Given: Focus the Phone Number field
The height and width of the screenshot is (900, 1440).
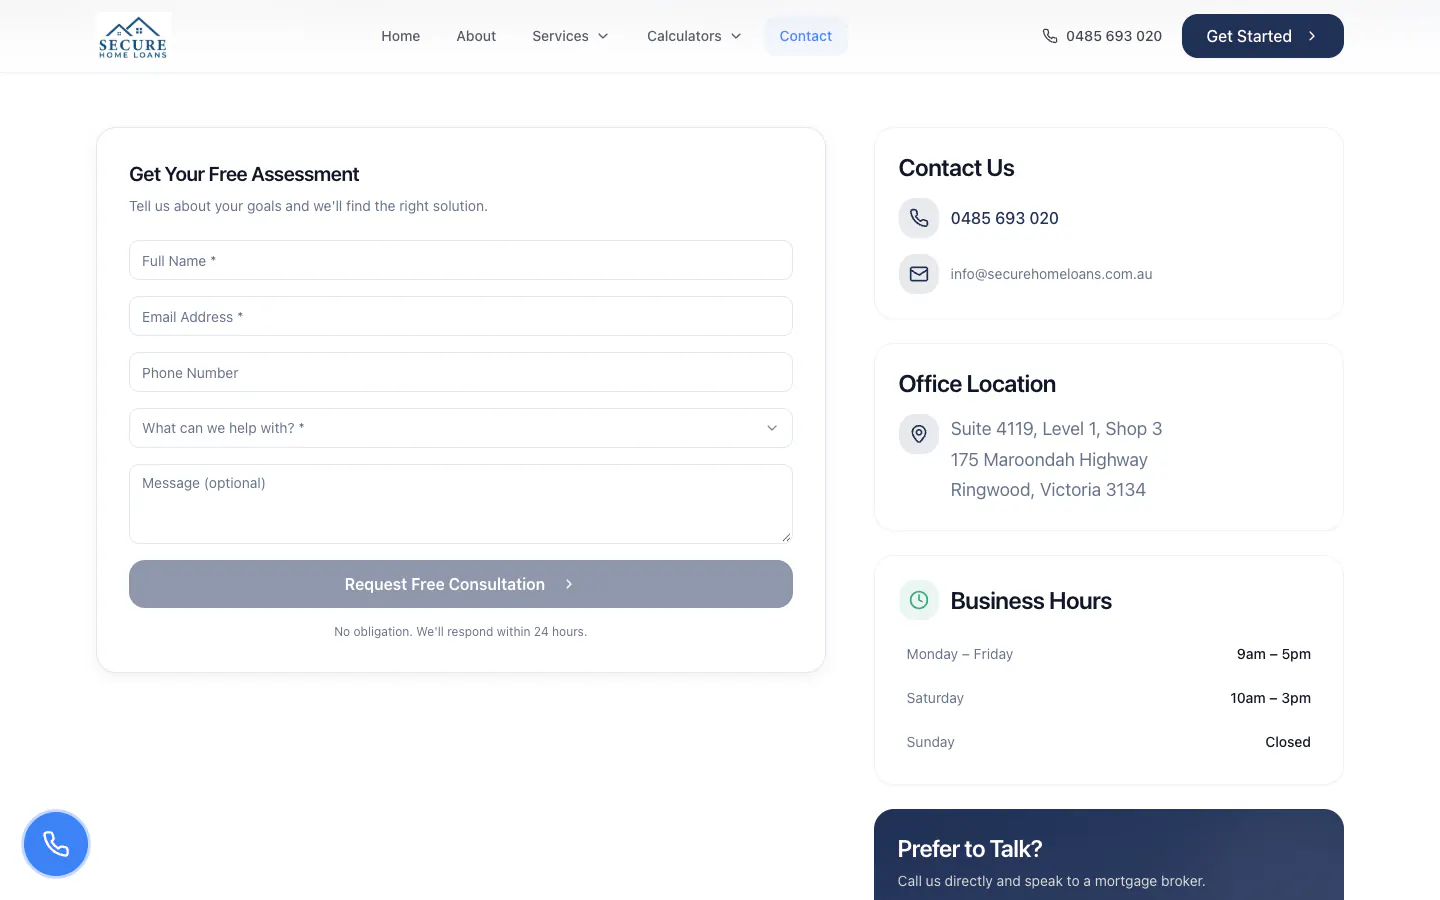Looking at the screenshot, I should click(x=461, y=372).
